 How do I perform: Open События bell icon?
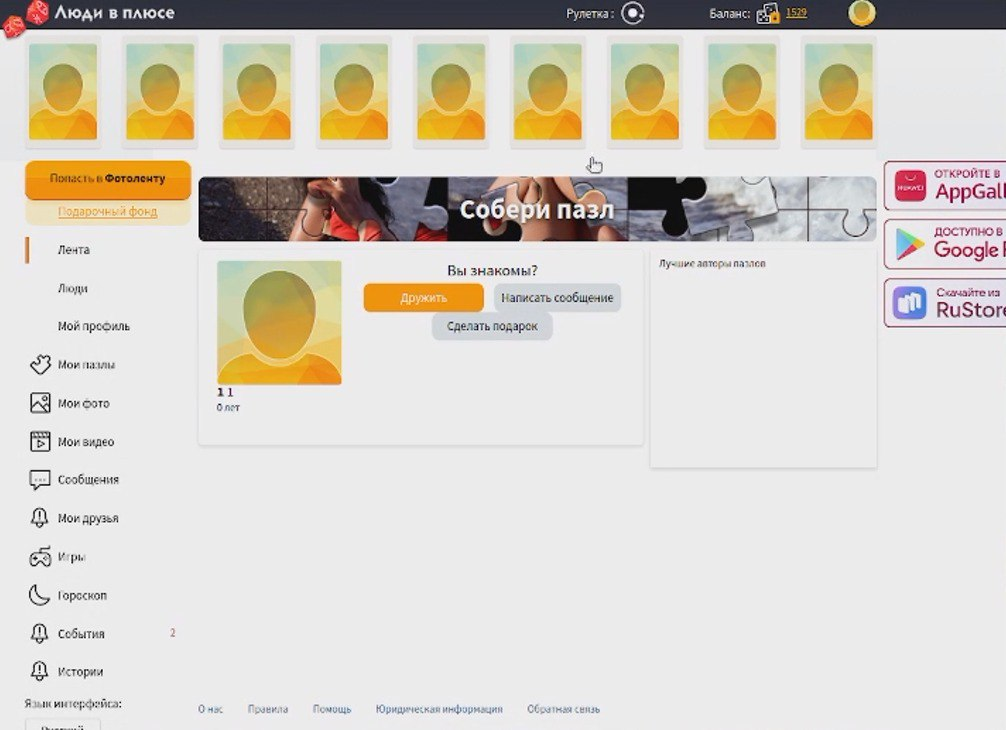(40, 633)
